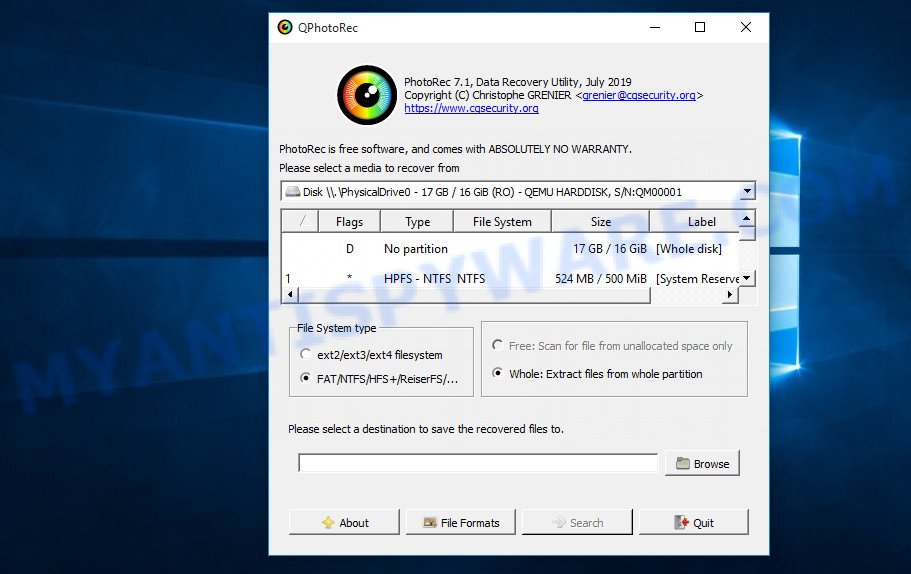
Task: Click partition table scroll right arrow
Action: point(731,295)
